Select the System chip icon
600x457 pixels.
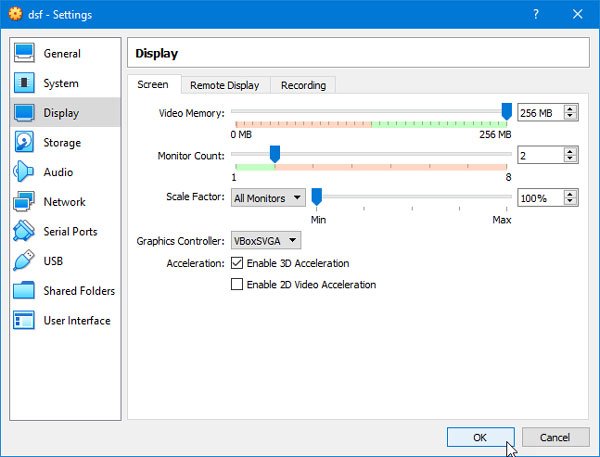click(x=25, y=83)
